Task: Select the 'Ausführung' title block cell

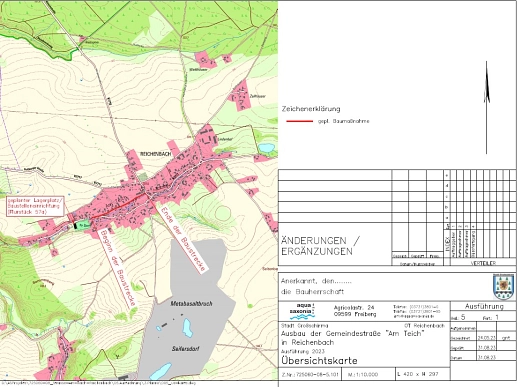Action: click(484, 306)
